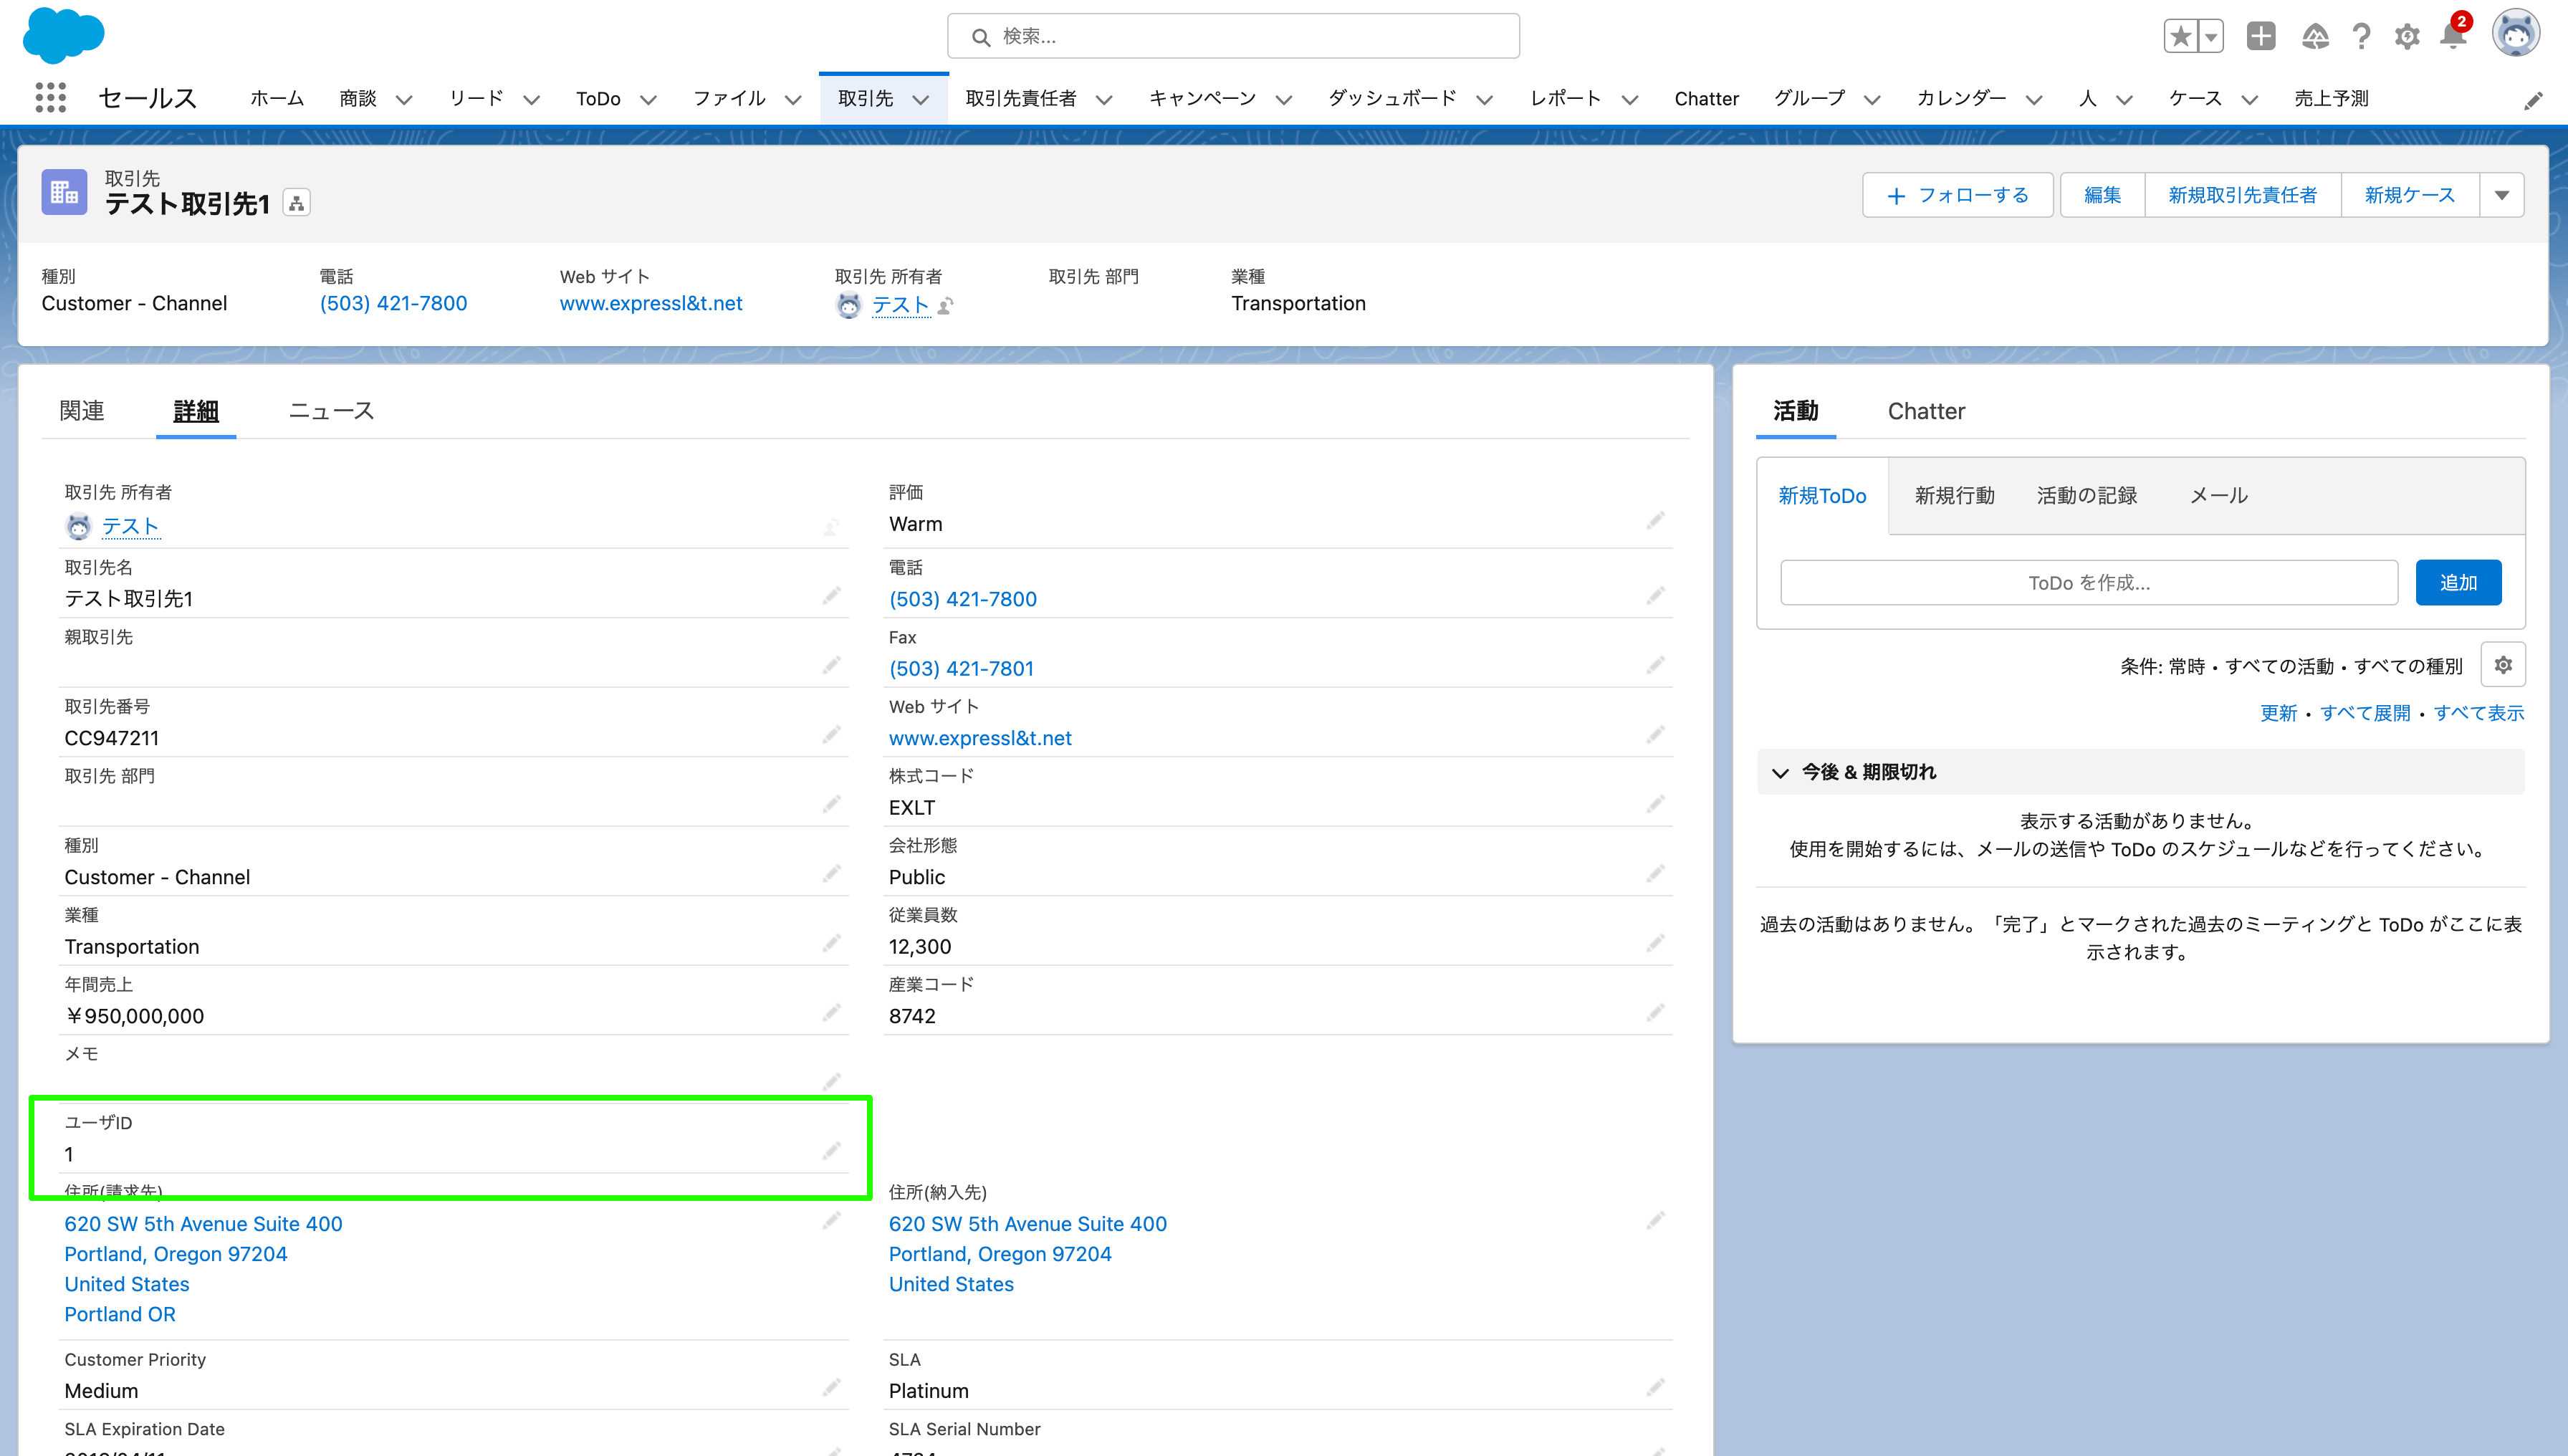2568x1456 pixels.
Task: Open the 商談 tab dropdown chevron
Action: (404, 99)
